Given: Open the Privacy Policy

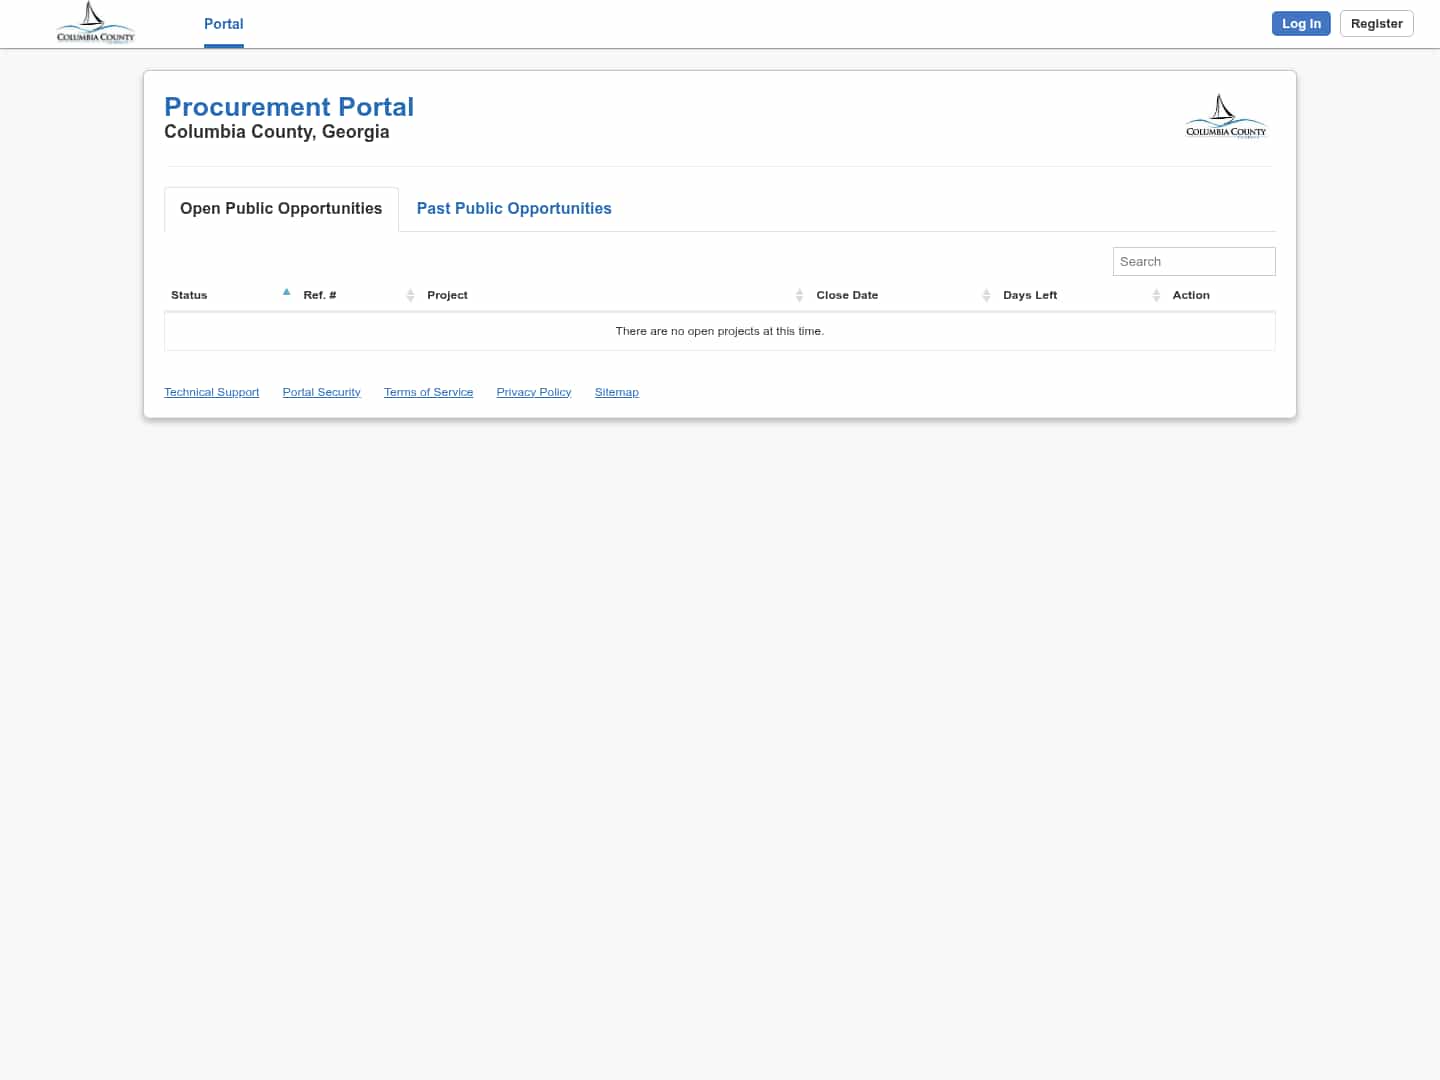Looking at the screenshot, I should point(533,392).
